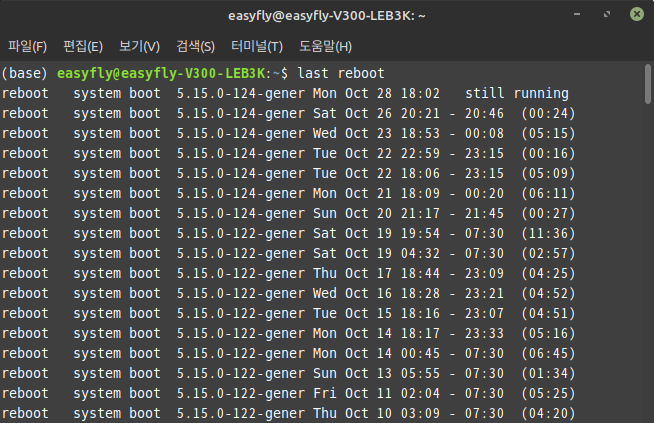Click the "Sat Oct 19 04:32" boot date
654x423 pixels.
(376, 254)
